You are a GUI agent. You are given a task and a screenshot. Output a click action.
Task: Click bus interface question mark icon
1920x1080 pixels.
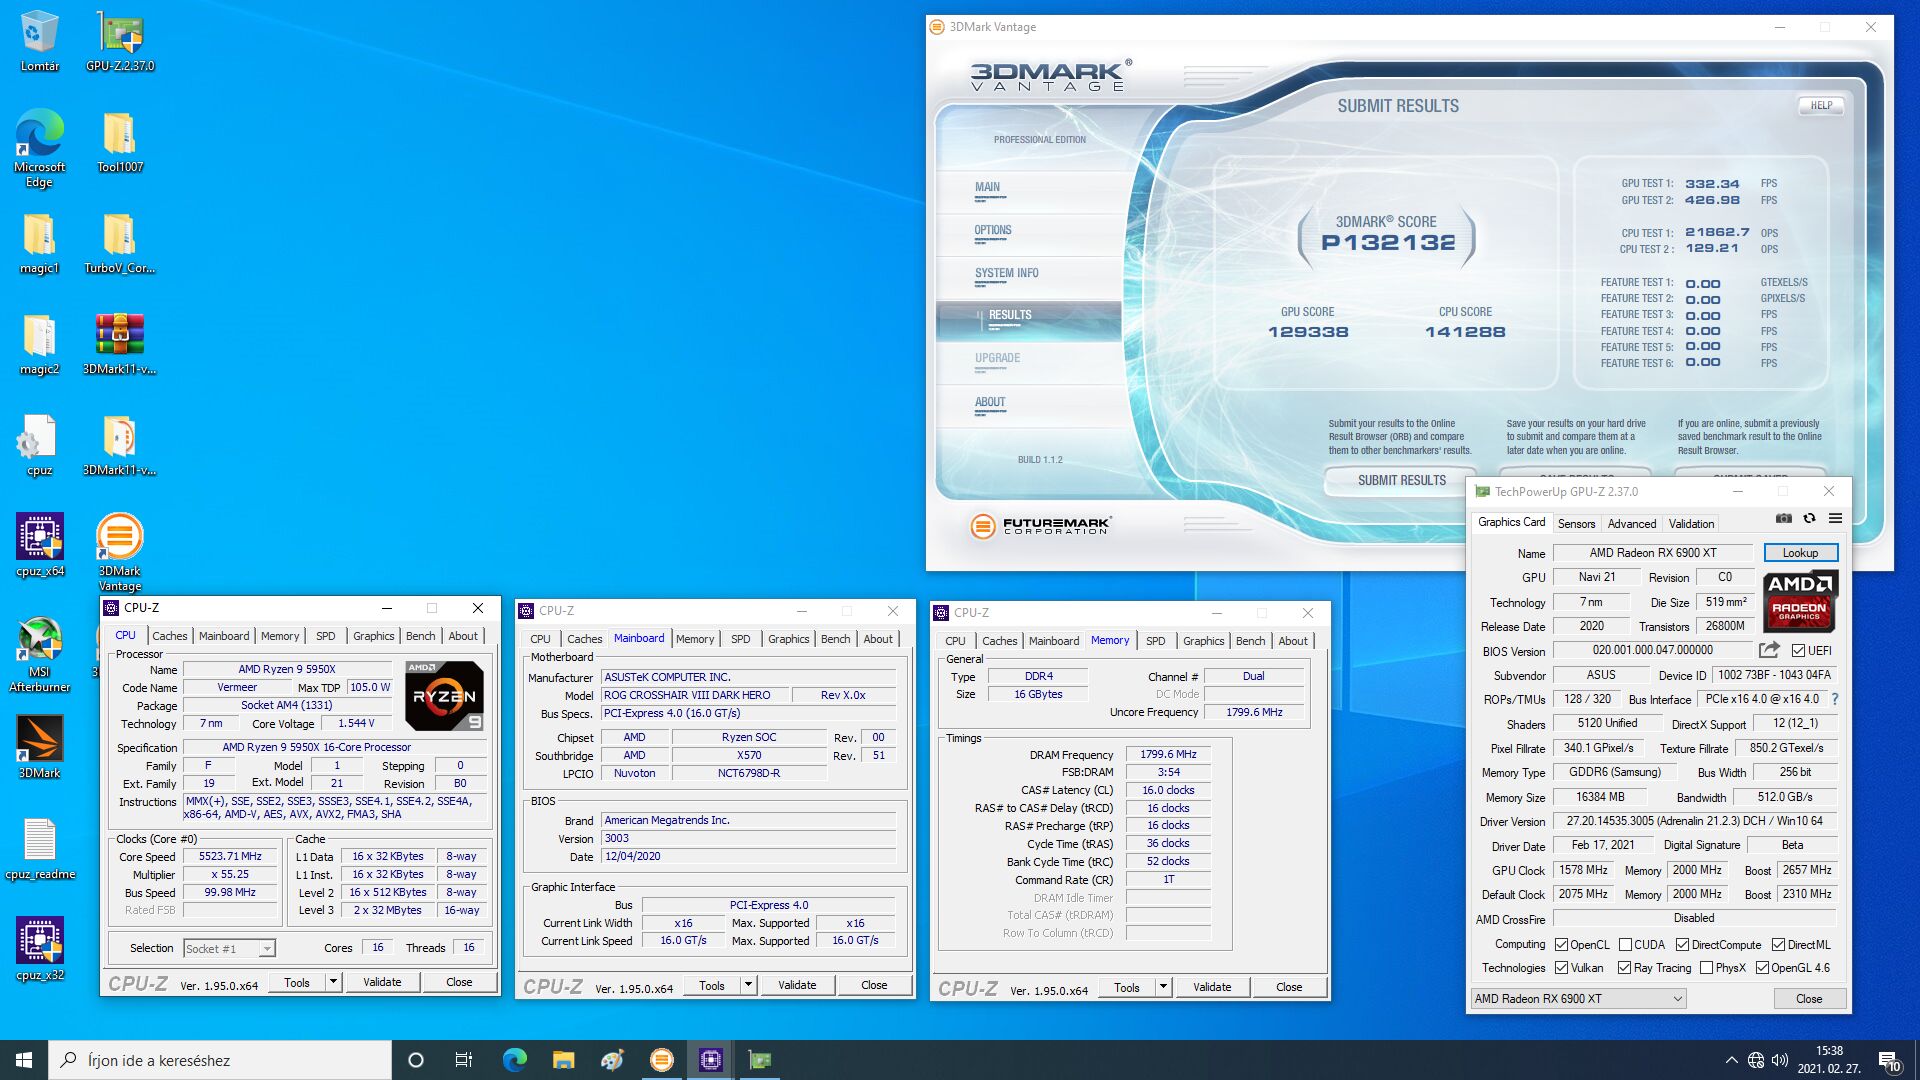pyautogui.click(x=1835, y=699)
